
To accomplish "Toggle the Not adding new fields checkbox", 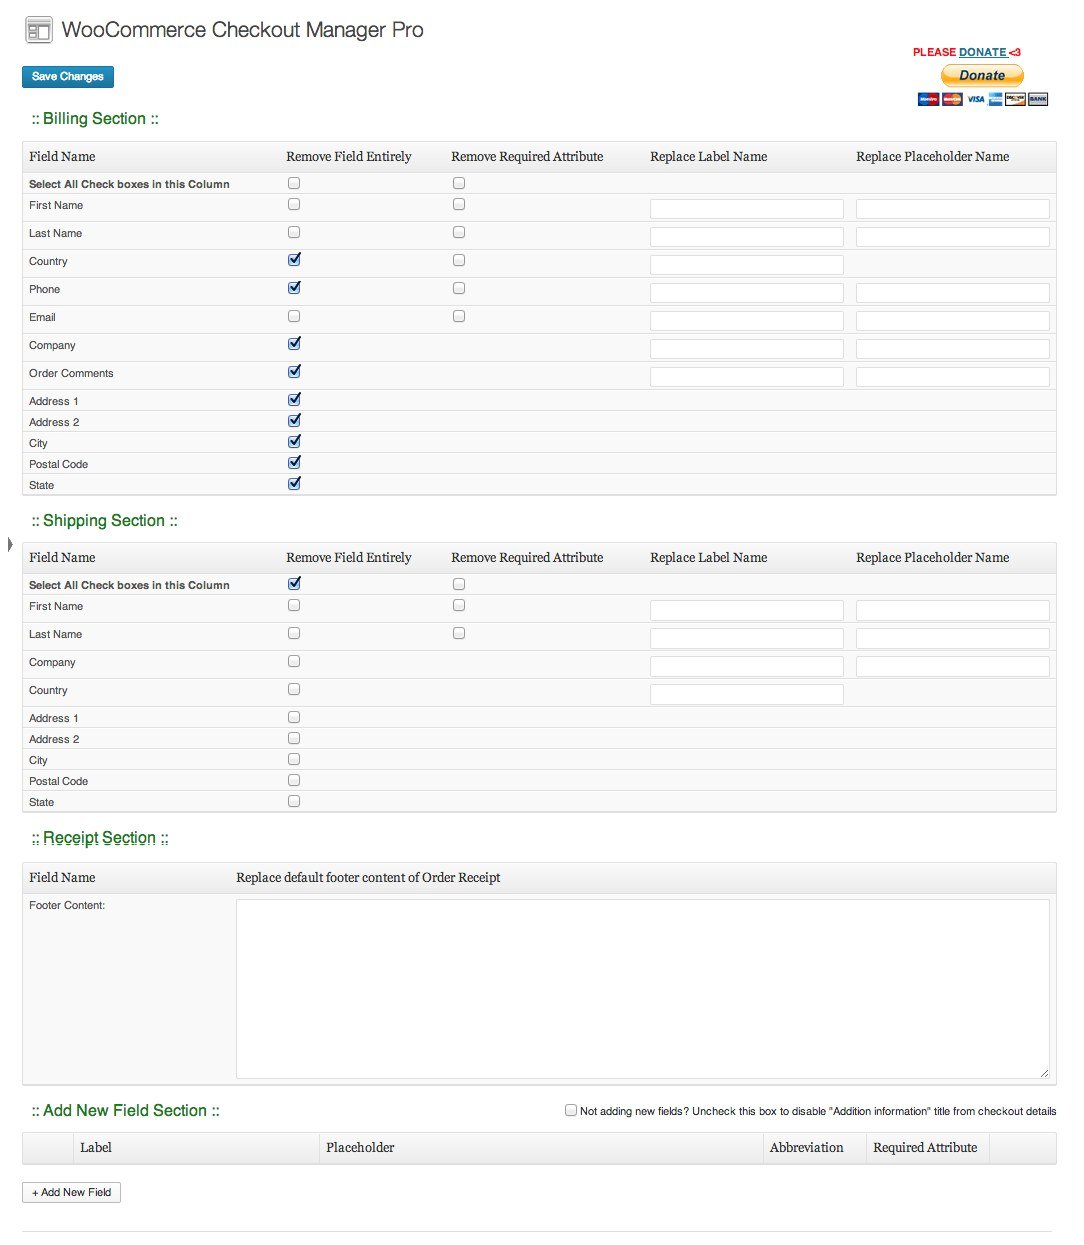I will 571,1110.
